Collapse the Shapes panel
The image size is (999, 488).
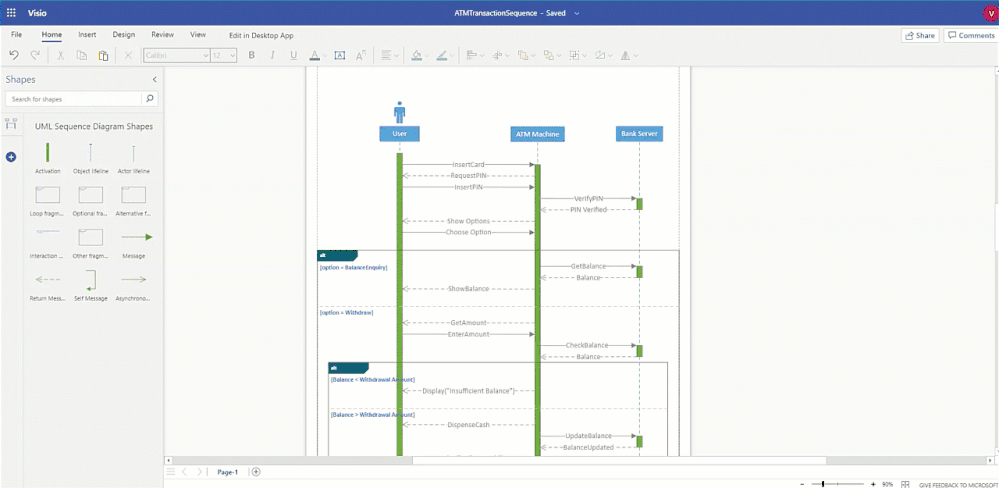[x=154, y=80]
